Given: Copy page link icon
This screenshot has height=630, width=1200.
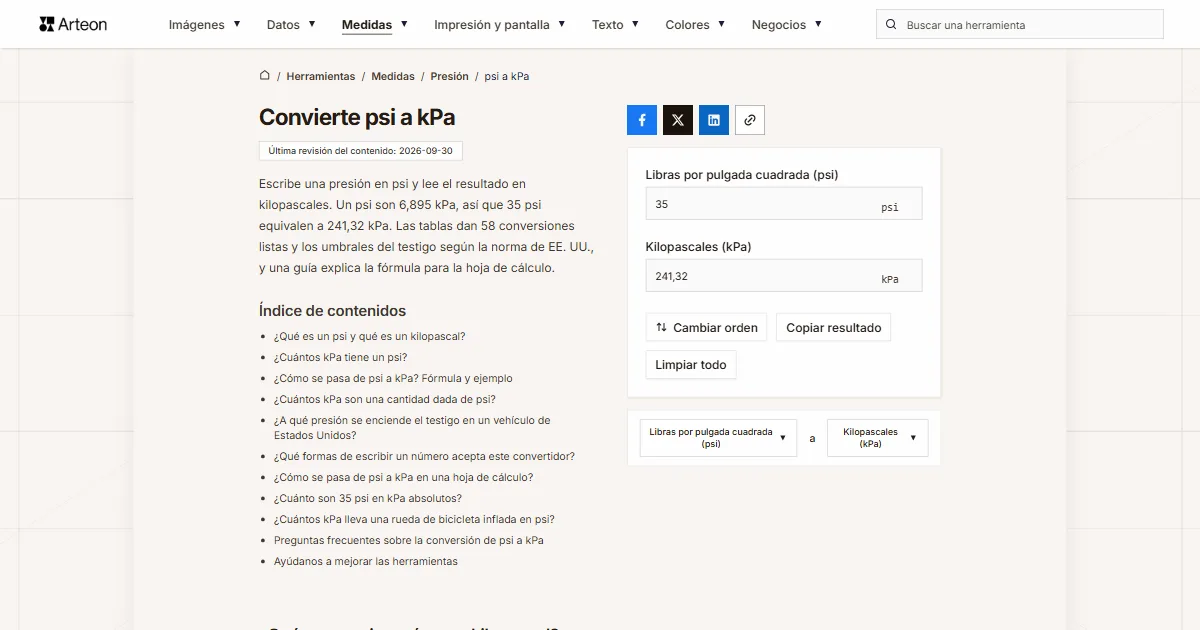Looking at the screenshot, I should [x=750, y=120].
